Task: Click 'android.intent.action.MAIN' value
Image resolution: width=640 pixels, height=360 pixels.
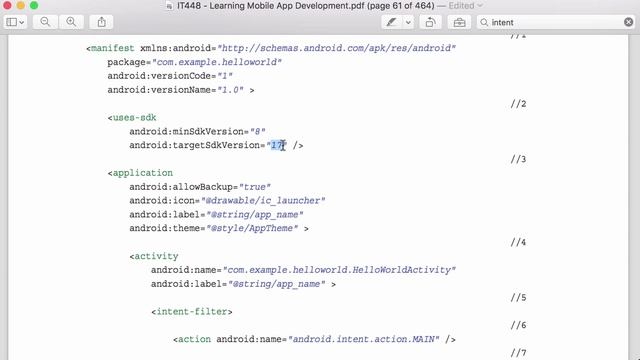Action: click(364, 339)
